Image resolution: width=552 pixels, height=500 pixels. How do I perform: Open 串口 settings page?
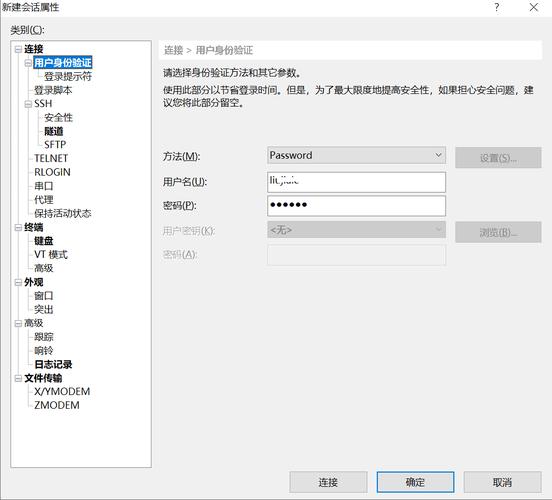[x=44, y=186]
